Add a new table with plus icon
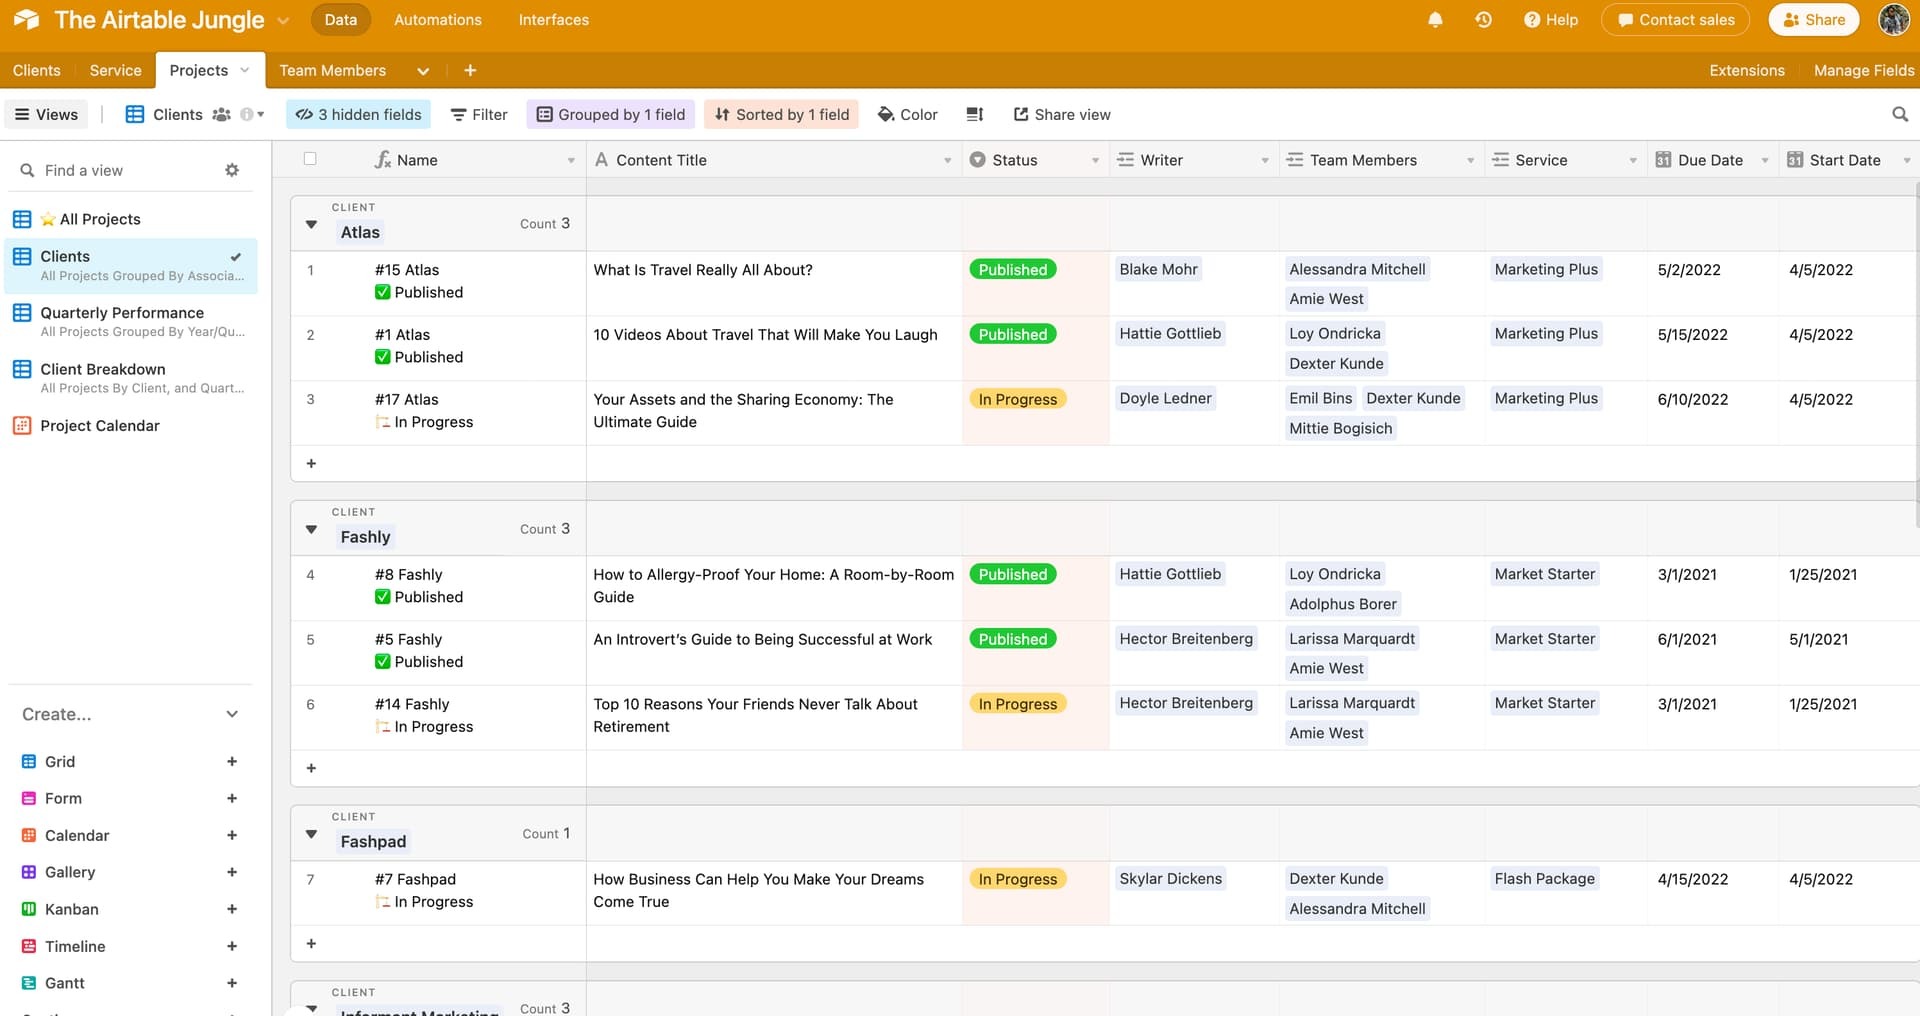Viewport: 1920px width, 1016px height. [x=470, y=70]
